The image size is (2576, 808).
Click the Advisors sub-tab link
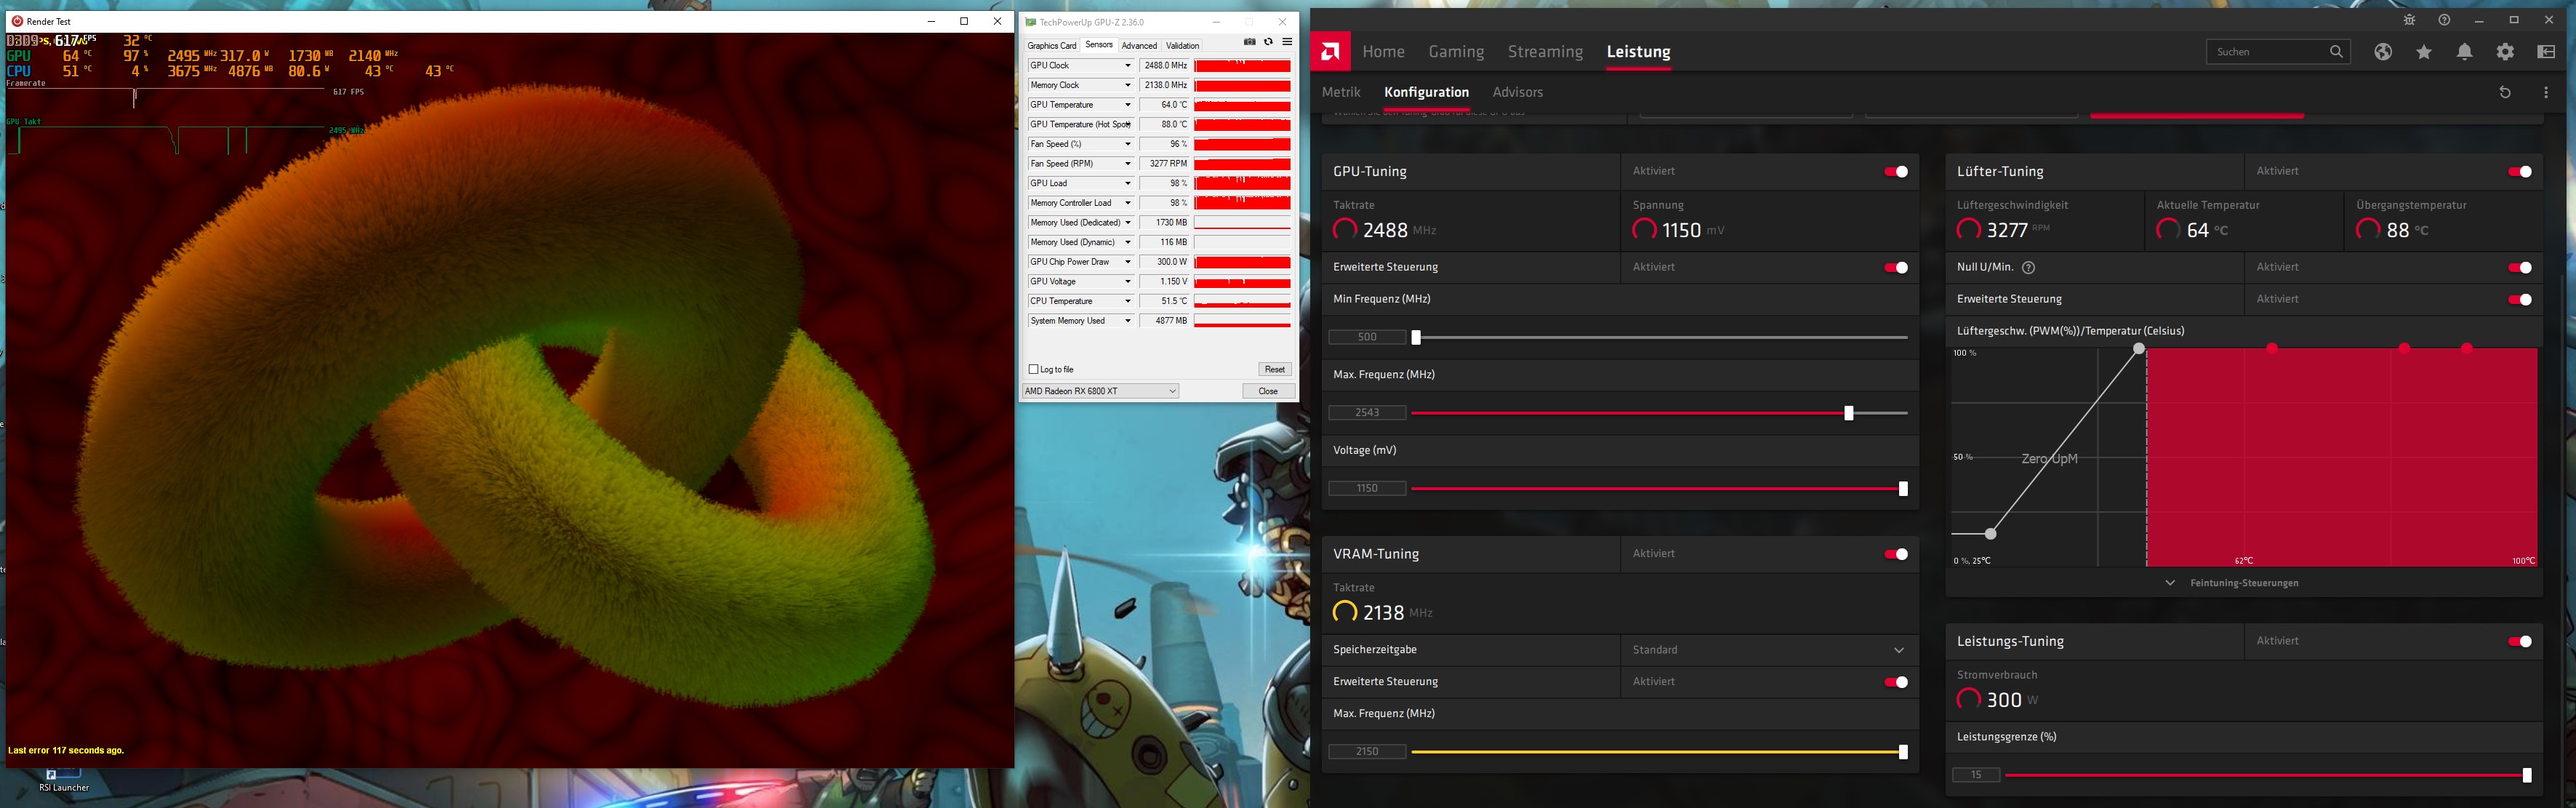coord(1517,92)
